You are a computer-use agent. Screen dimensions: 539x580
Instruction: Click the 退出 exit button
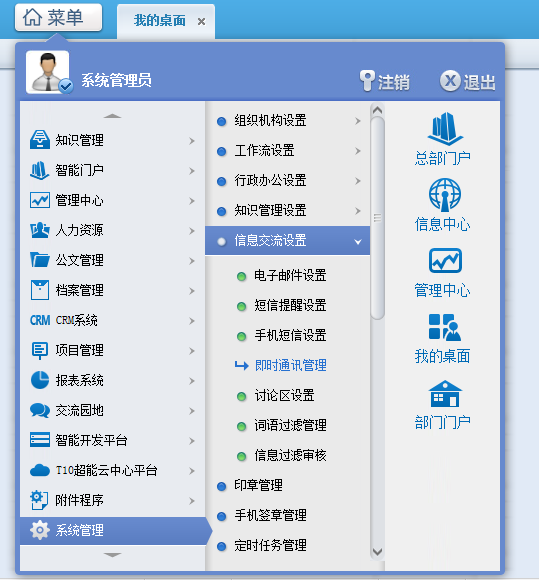click(x=467, y=81)
